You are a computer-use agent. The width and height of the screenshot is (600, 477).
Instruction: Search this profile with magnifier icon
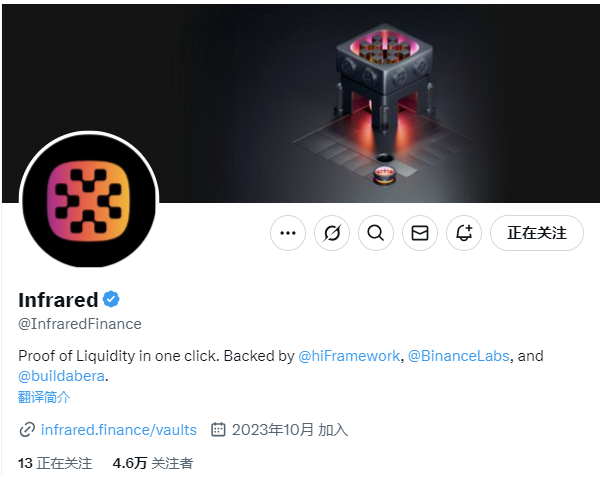click(376, 233)
